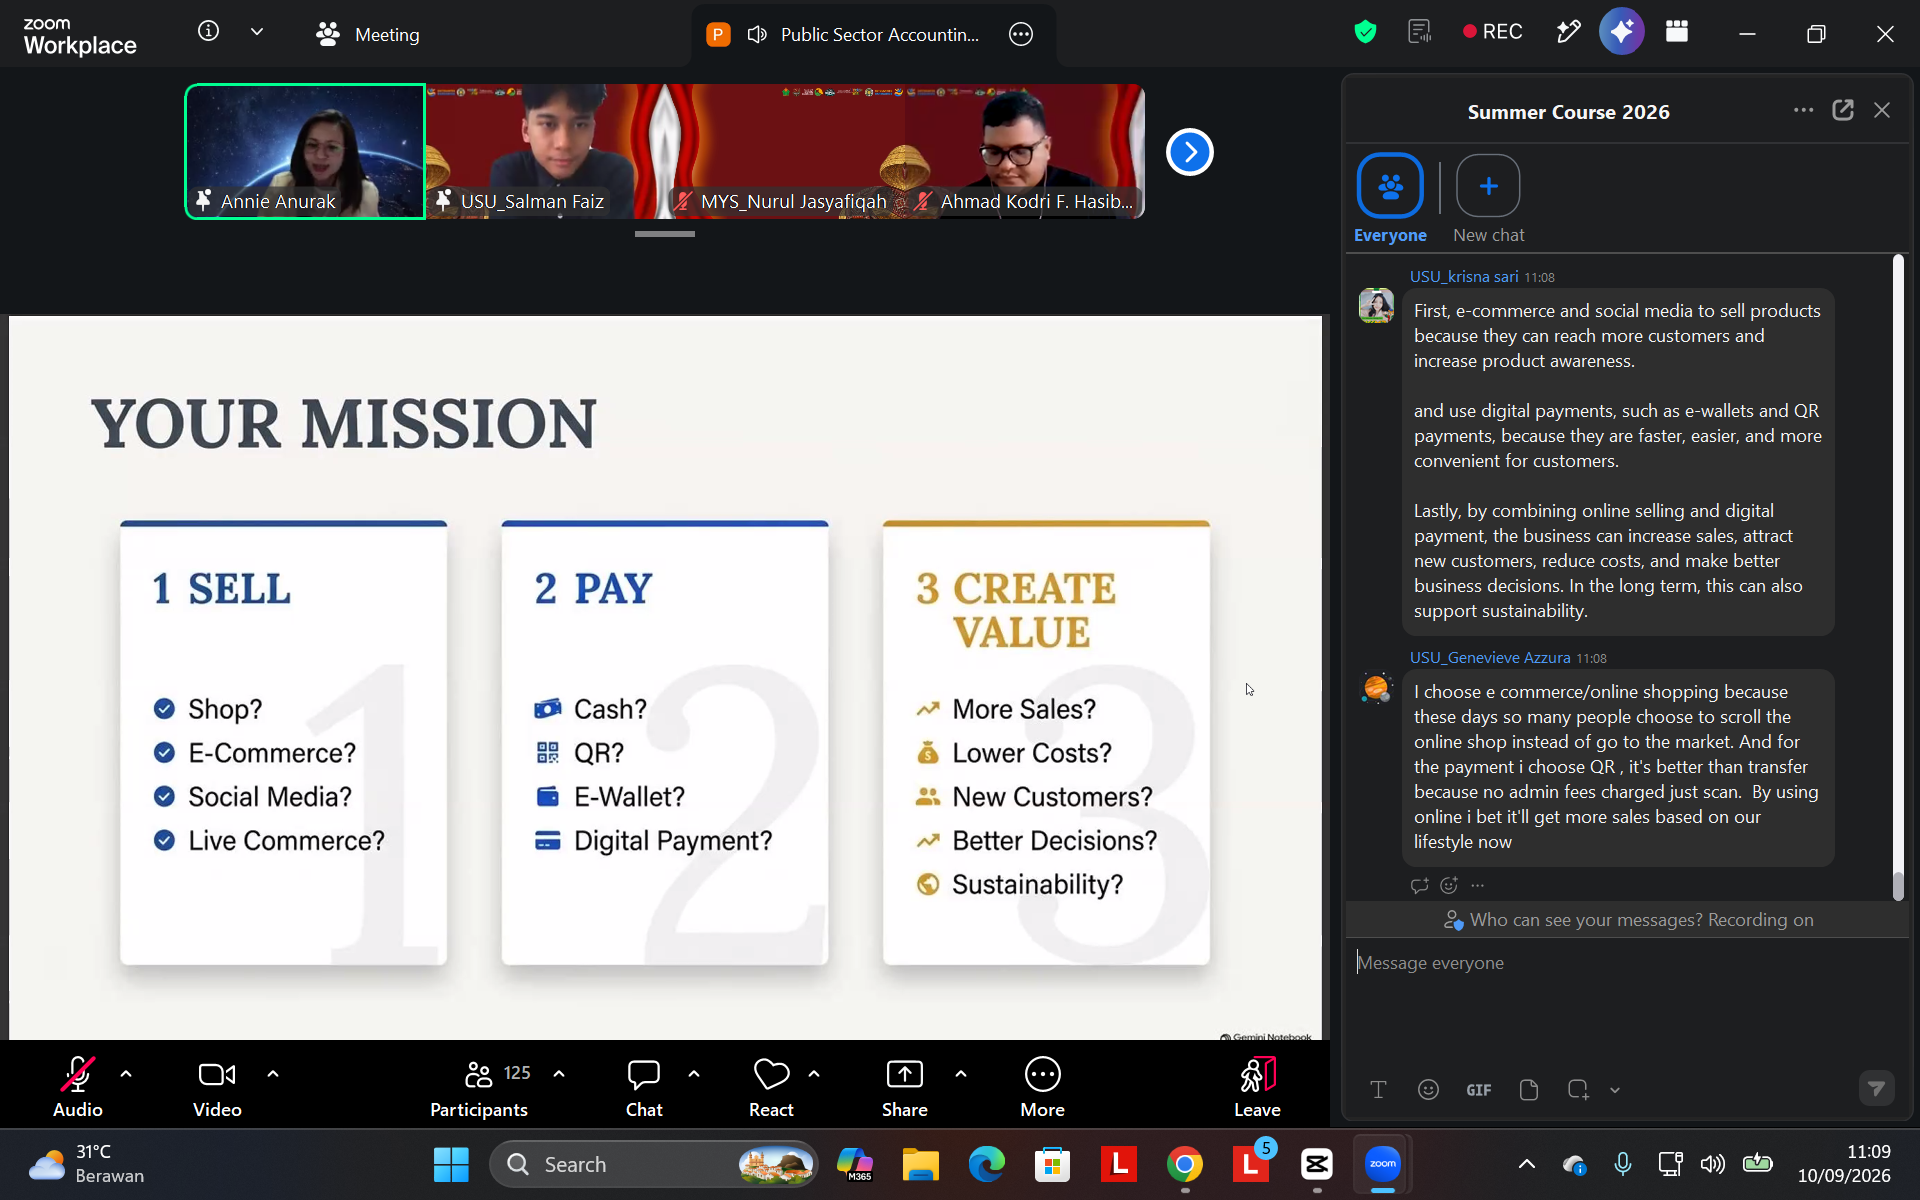Click the encryption shield icon
1920x1200 pixels.
1365,32
